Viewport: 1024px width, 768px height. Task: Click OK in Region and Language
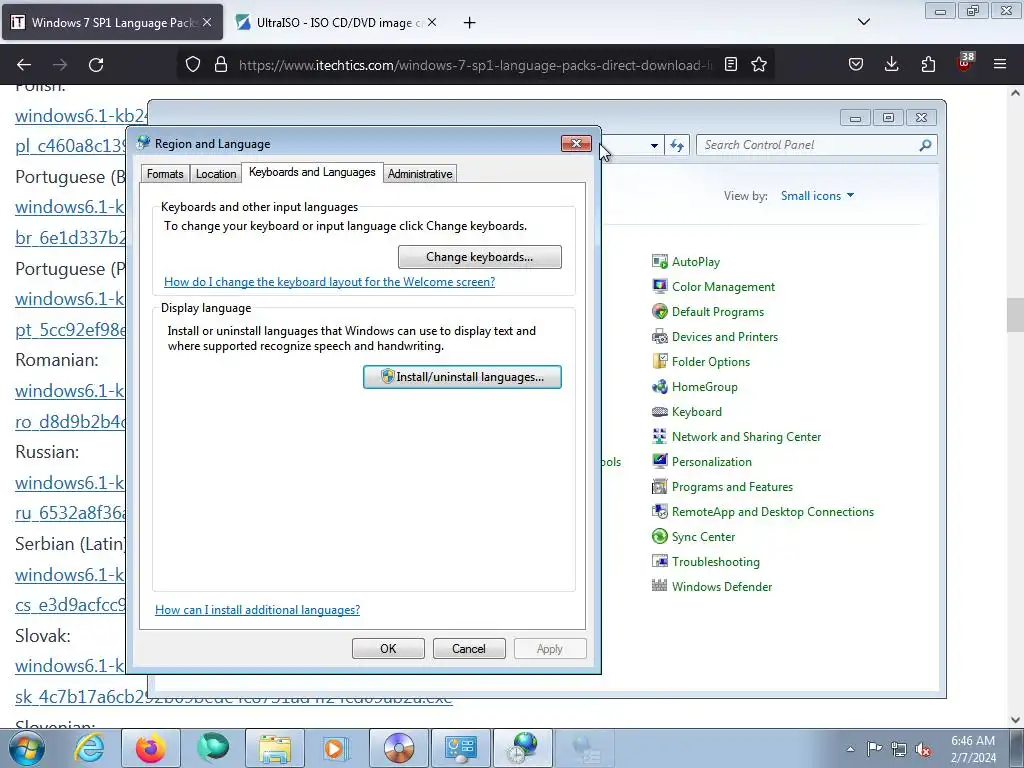pos(388,648)
